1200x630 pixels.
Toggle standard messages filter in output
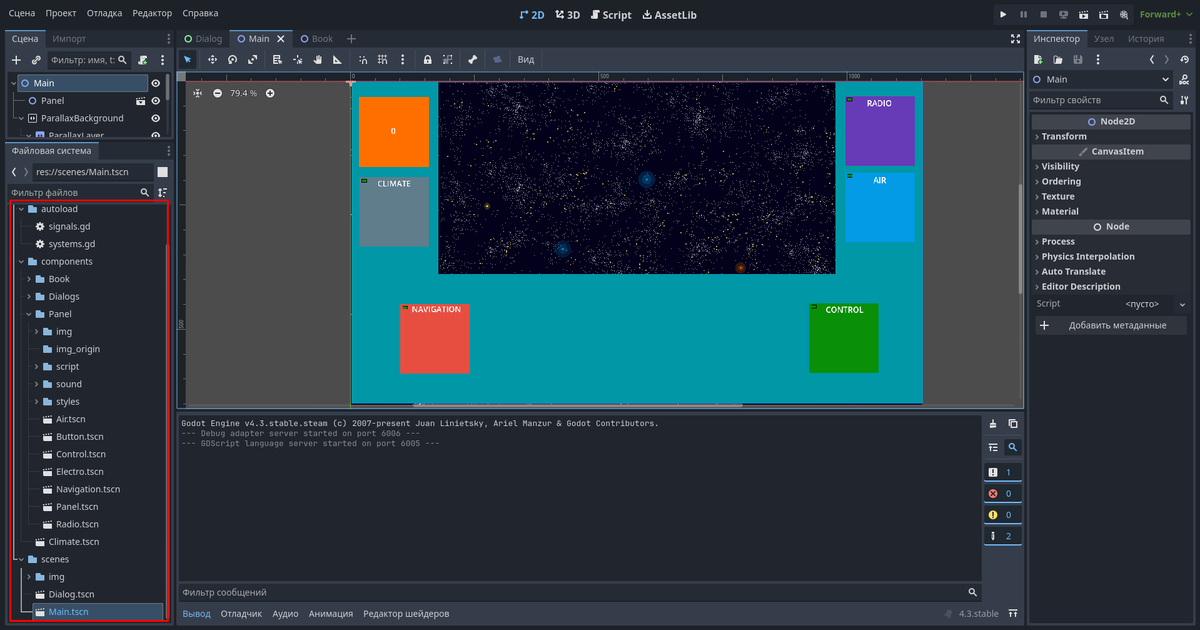[x=1002, y=472]
